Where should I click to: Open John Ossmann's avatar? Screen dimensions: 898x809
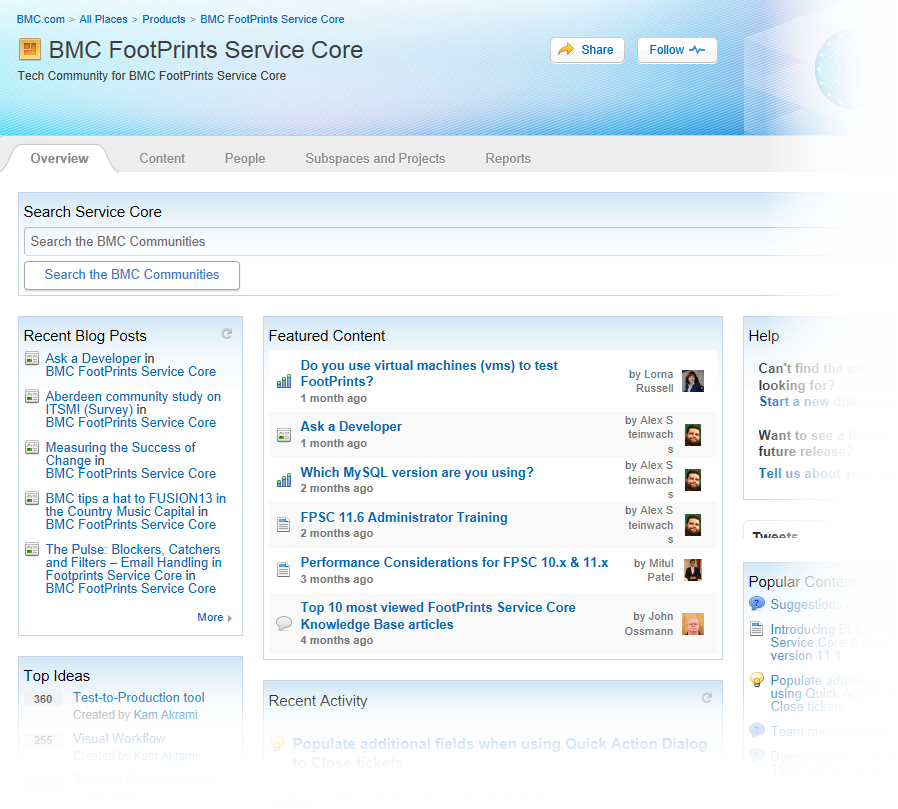[693, 624]
